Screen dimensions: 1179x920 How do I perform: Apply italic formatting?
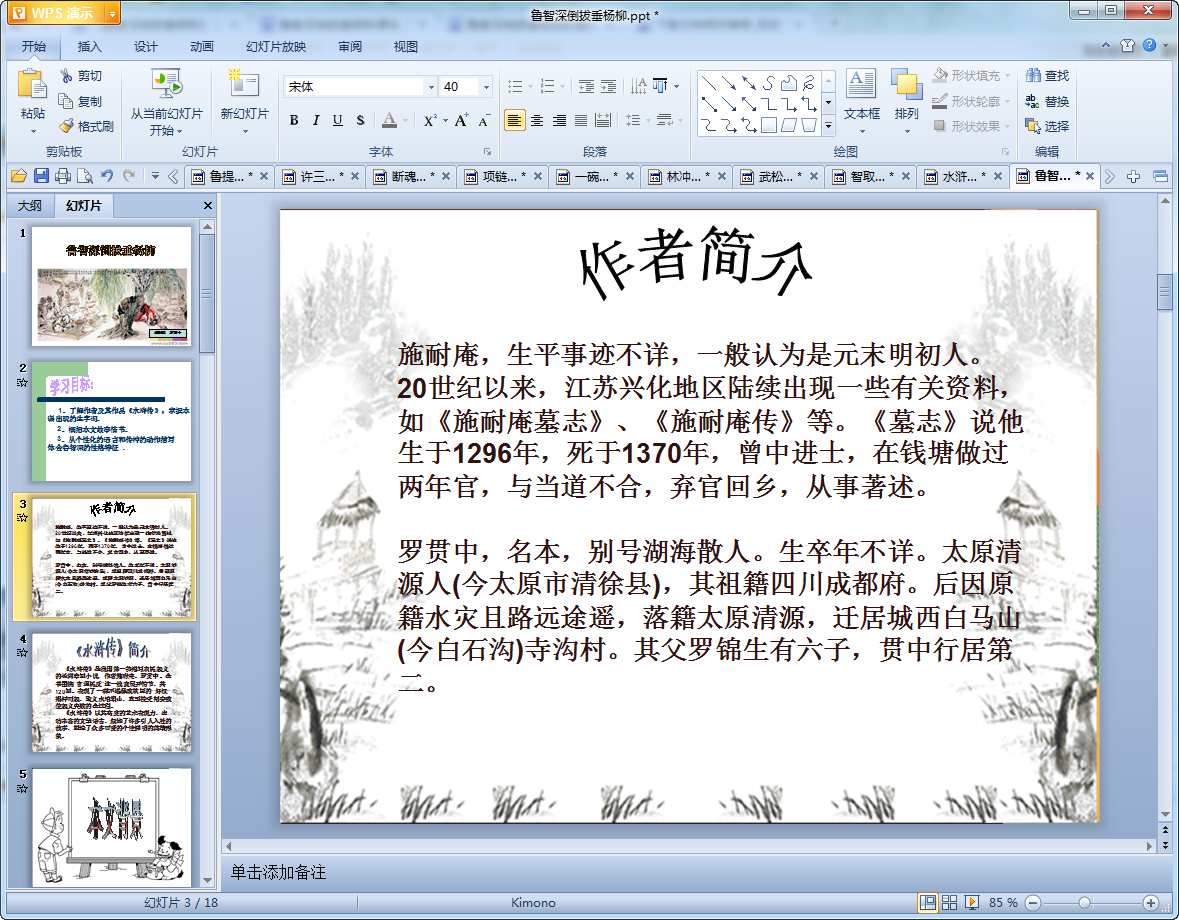(x=316, y=120)
